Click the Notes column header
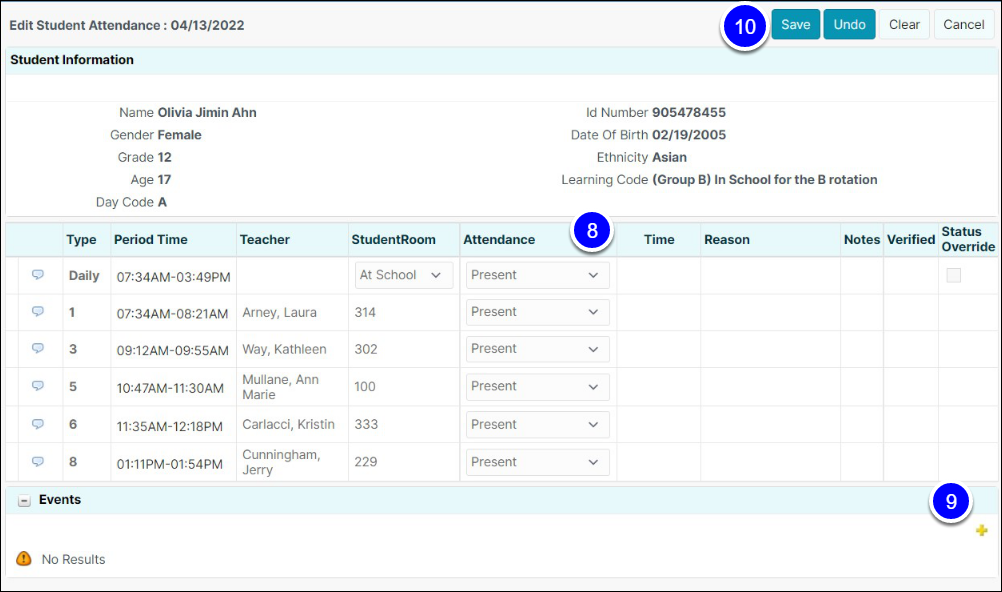 [x=862, y=240]
